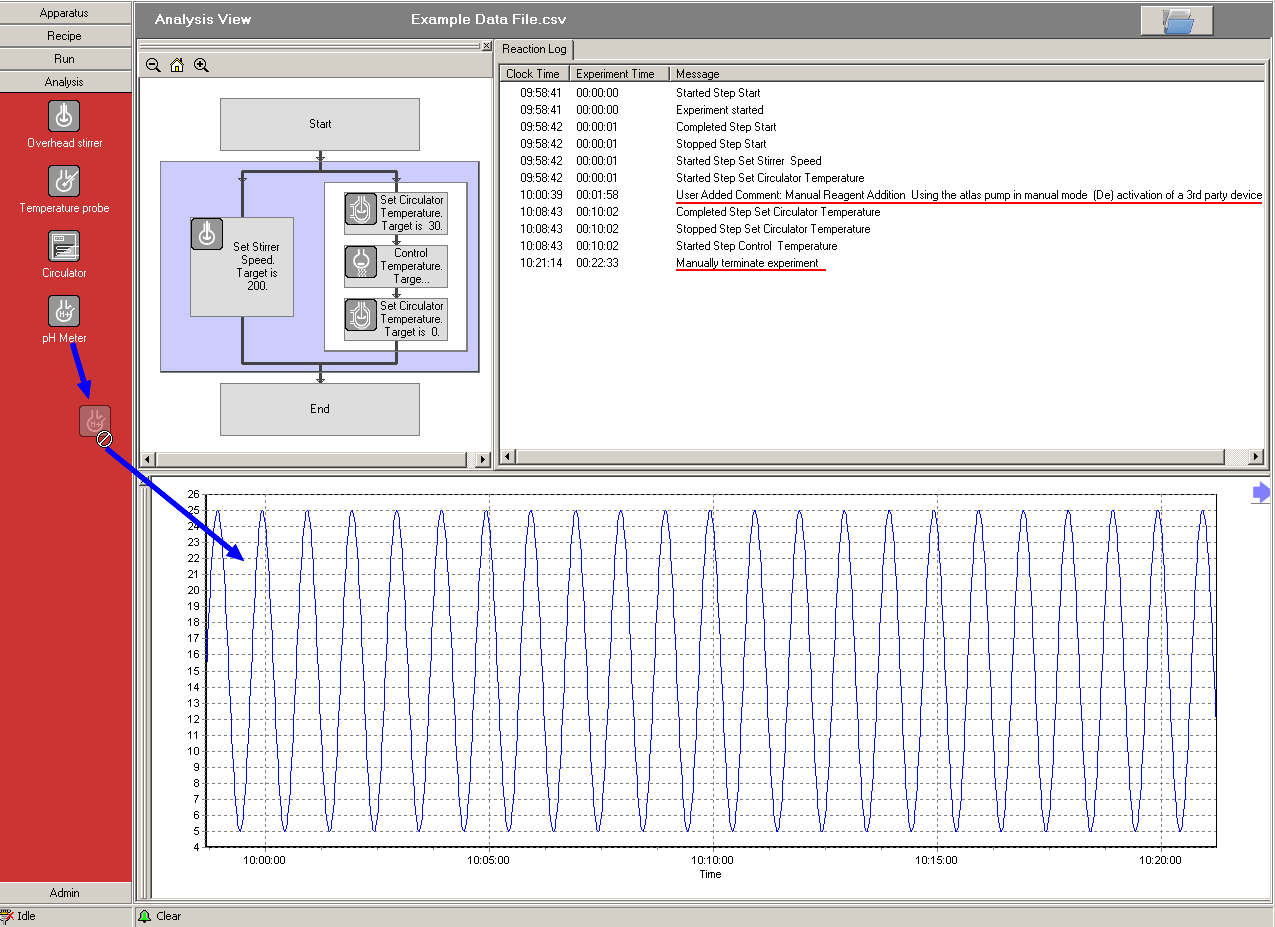Click the blue arrow beside the graph

(1261, 492)
